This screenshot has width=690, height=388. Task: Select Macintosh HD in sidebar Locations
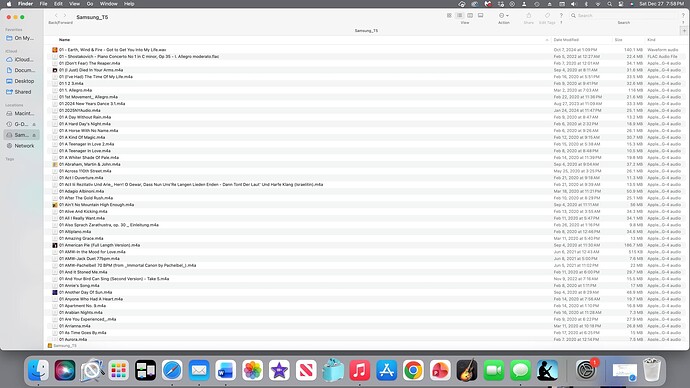pyautogui.click(x=20, y=113)
